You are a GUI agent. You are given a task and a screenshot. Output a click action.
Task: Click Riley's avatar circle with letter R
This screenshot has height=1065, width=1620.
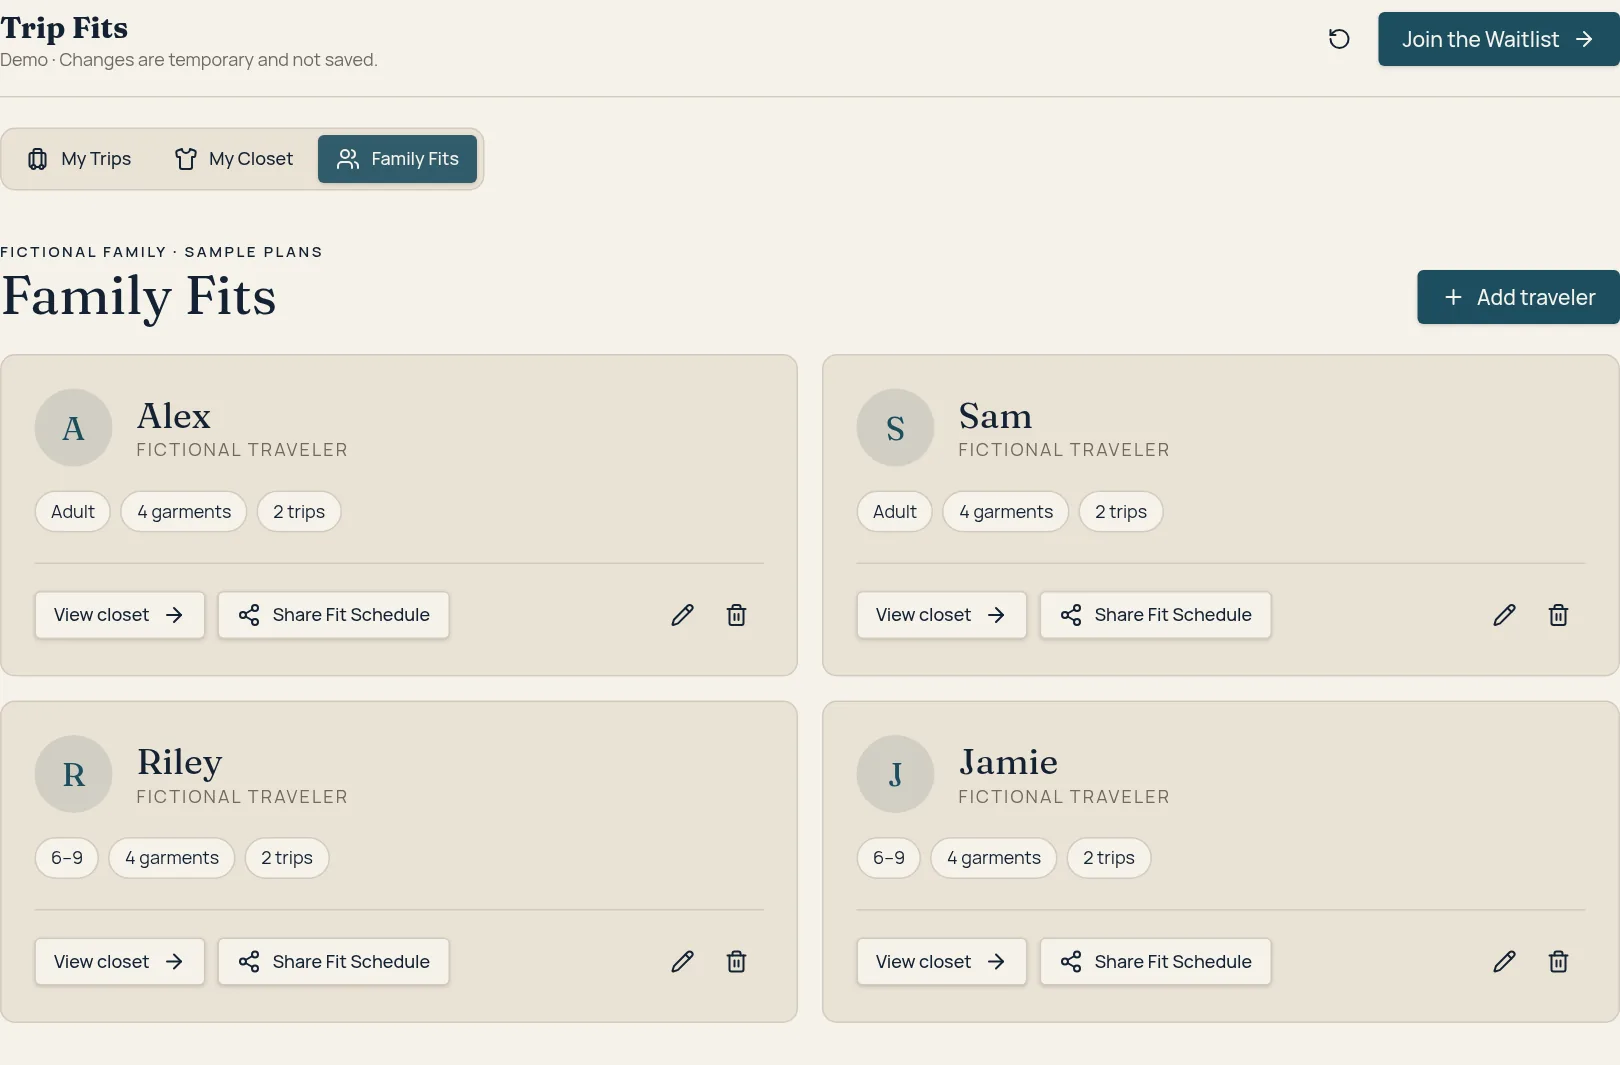[73, 774]
